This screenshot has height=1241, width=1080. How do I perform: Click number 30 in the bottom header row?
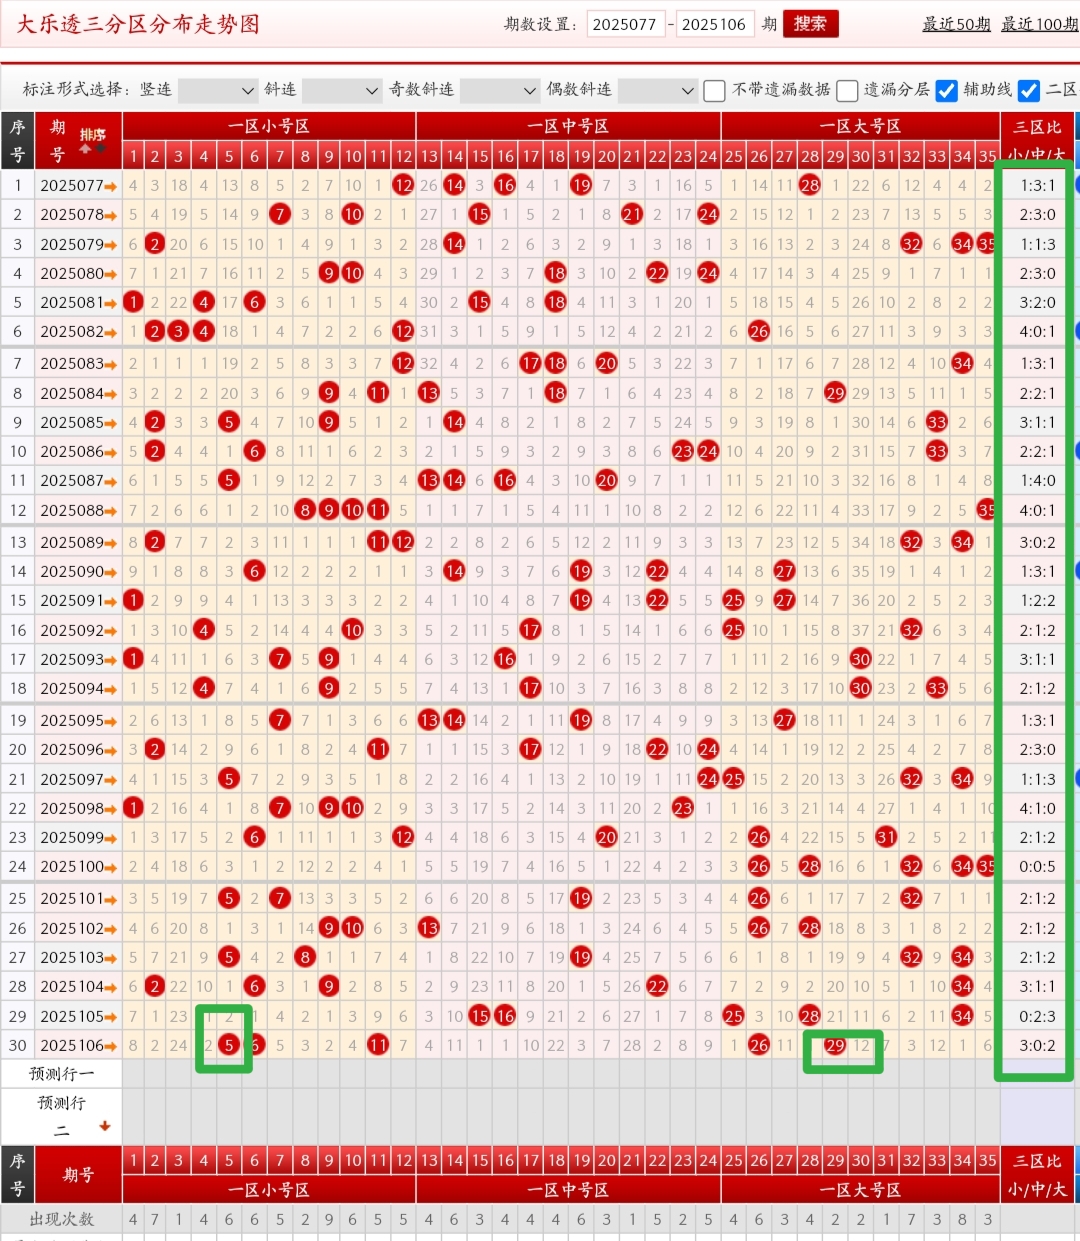(x=861, y=1161)
